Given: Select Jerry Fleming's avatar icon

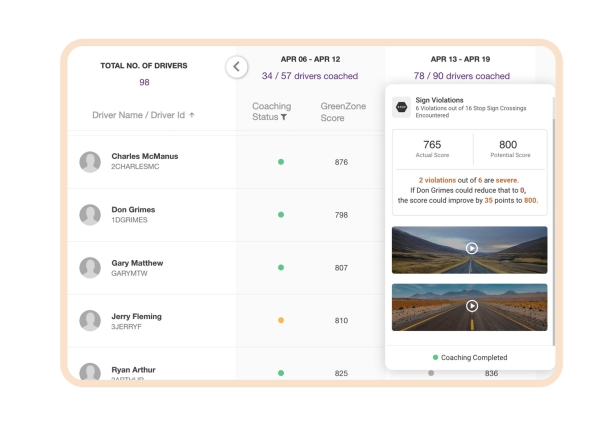Looking at the screenshot, I should click(91, 321).
